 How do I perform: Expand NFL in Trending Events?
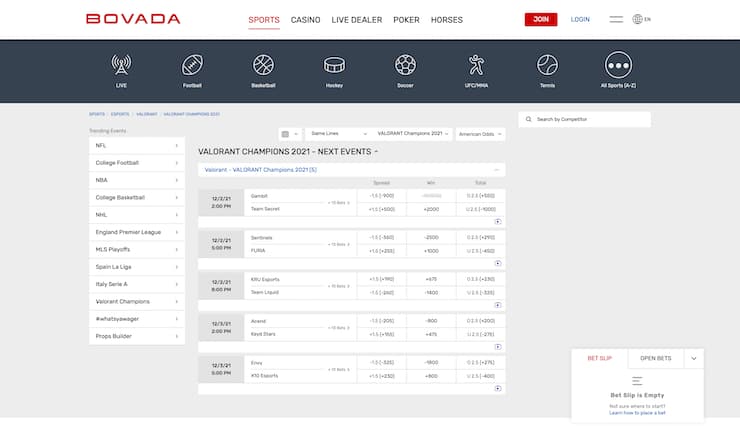(136, 146)
